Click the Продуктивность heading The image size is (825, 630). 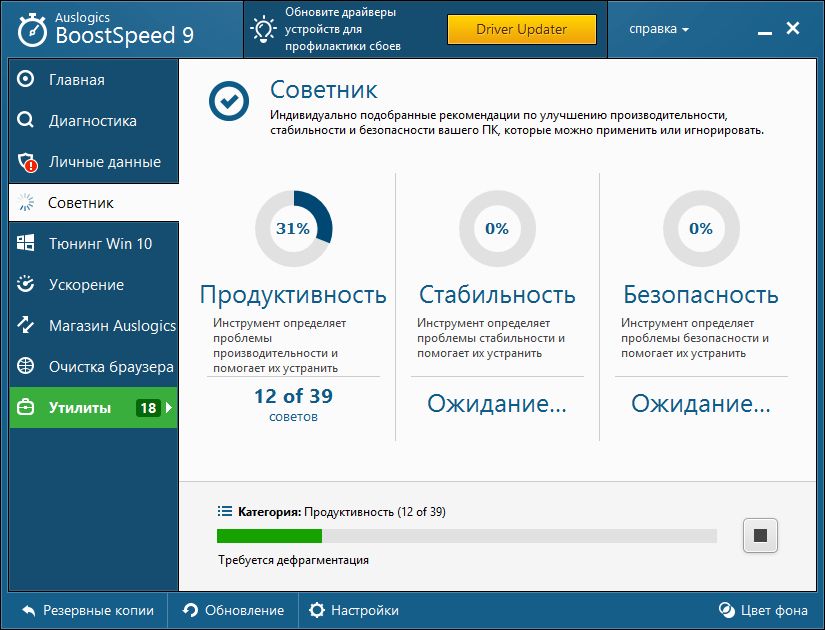point(293,295)
